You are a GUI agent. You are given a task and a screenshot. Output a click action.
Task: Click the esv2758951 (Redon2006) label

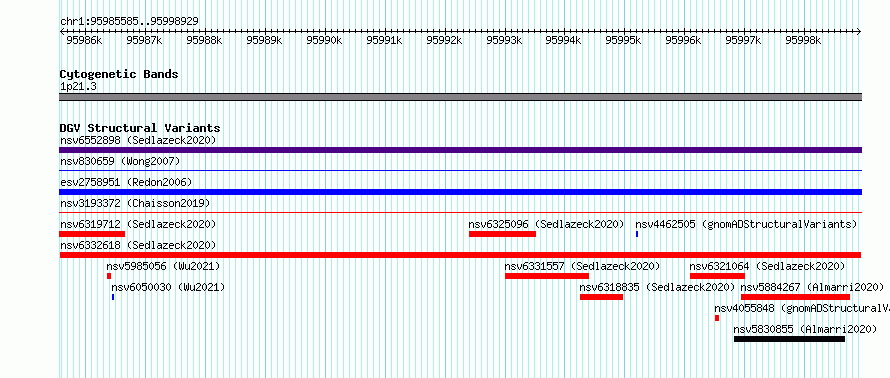click(126, 182)
